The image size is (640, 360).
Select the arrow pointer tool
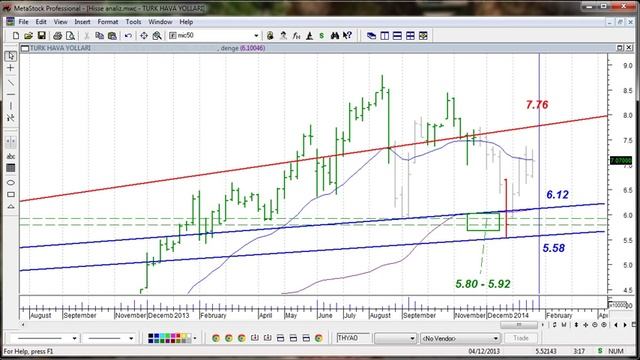click(11, 56)
